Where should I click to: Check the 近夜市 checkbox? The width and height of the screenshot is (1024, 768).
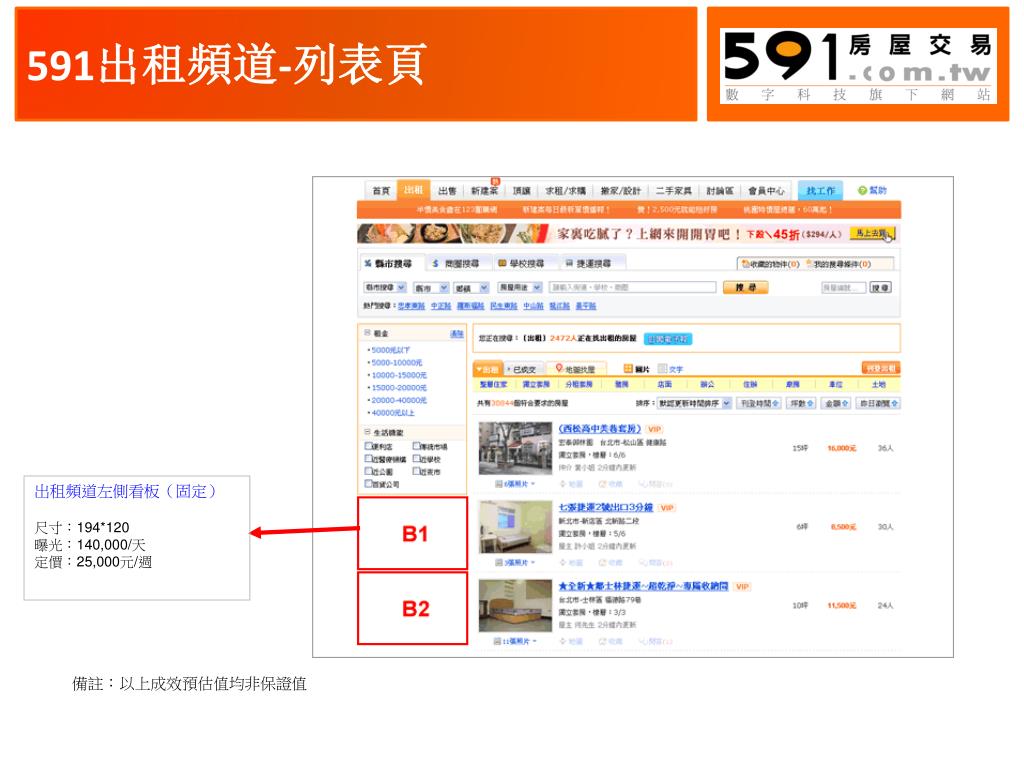416,471
